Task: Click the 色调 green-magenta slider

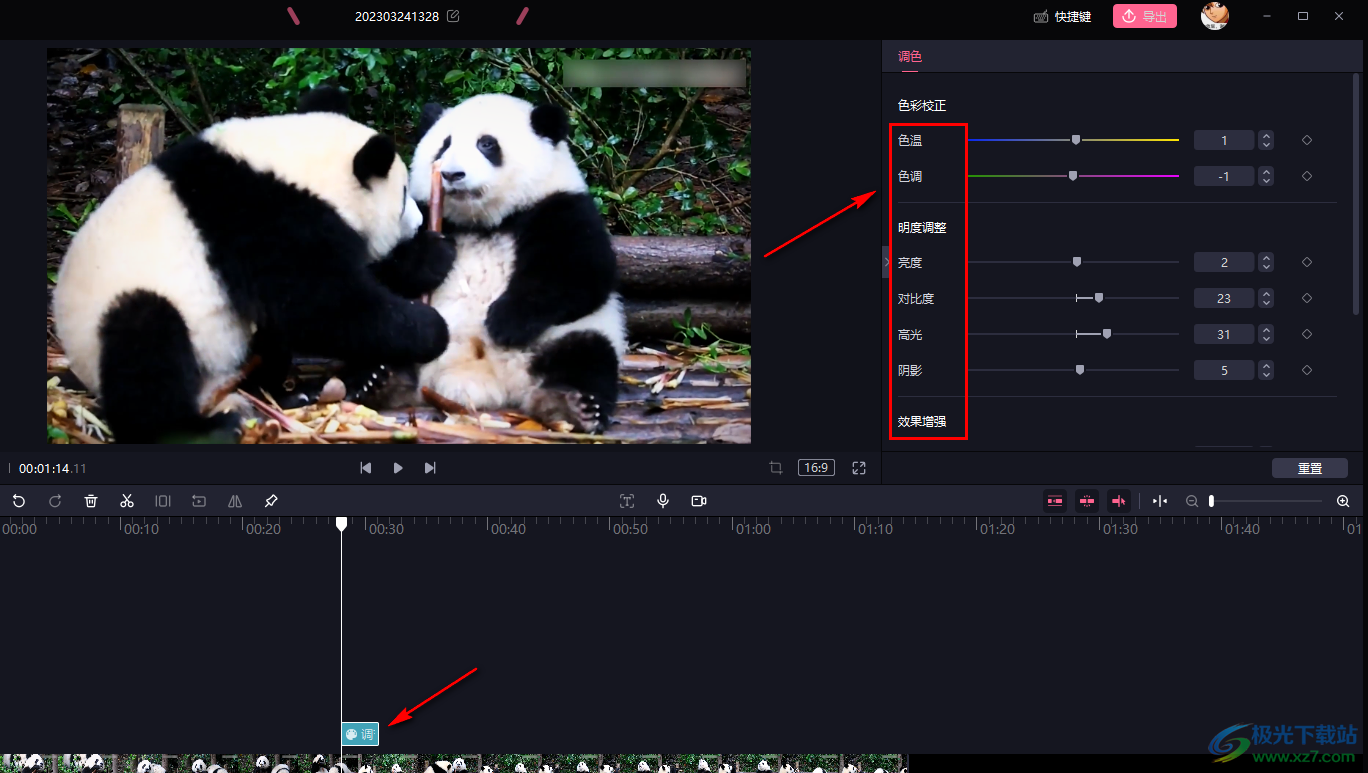Action: 1073,176
